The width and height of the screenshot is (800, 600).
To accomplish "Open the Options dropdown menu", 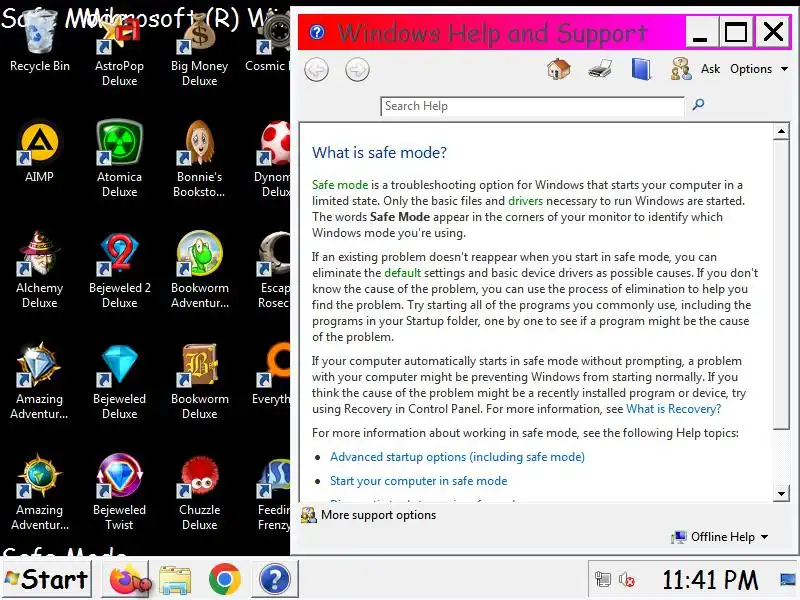I will click(x=759, y=69).
